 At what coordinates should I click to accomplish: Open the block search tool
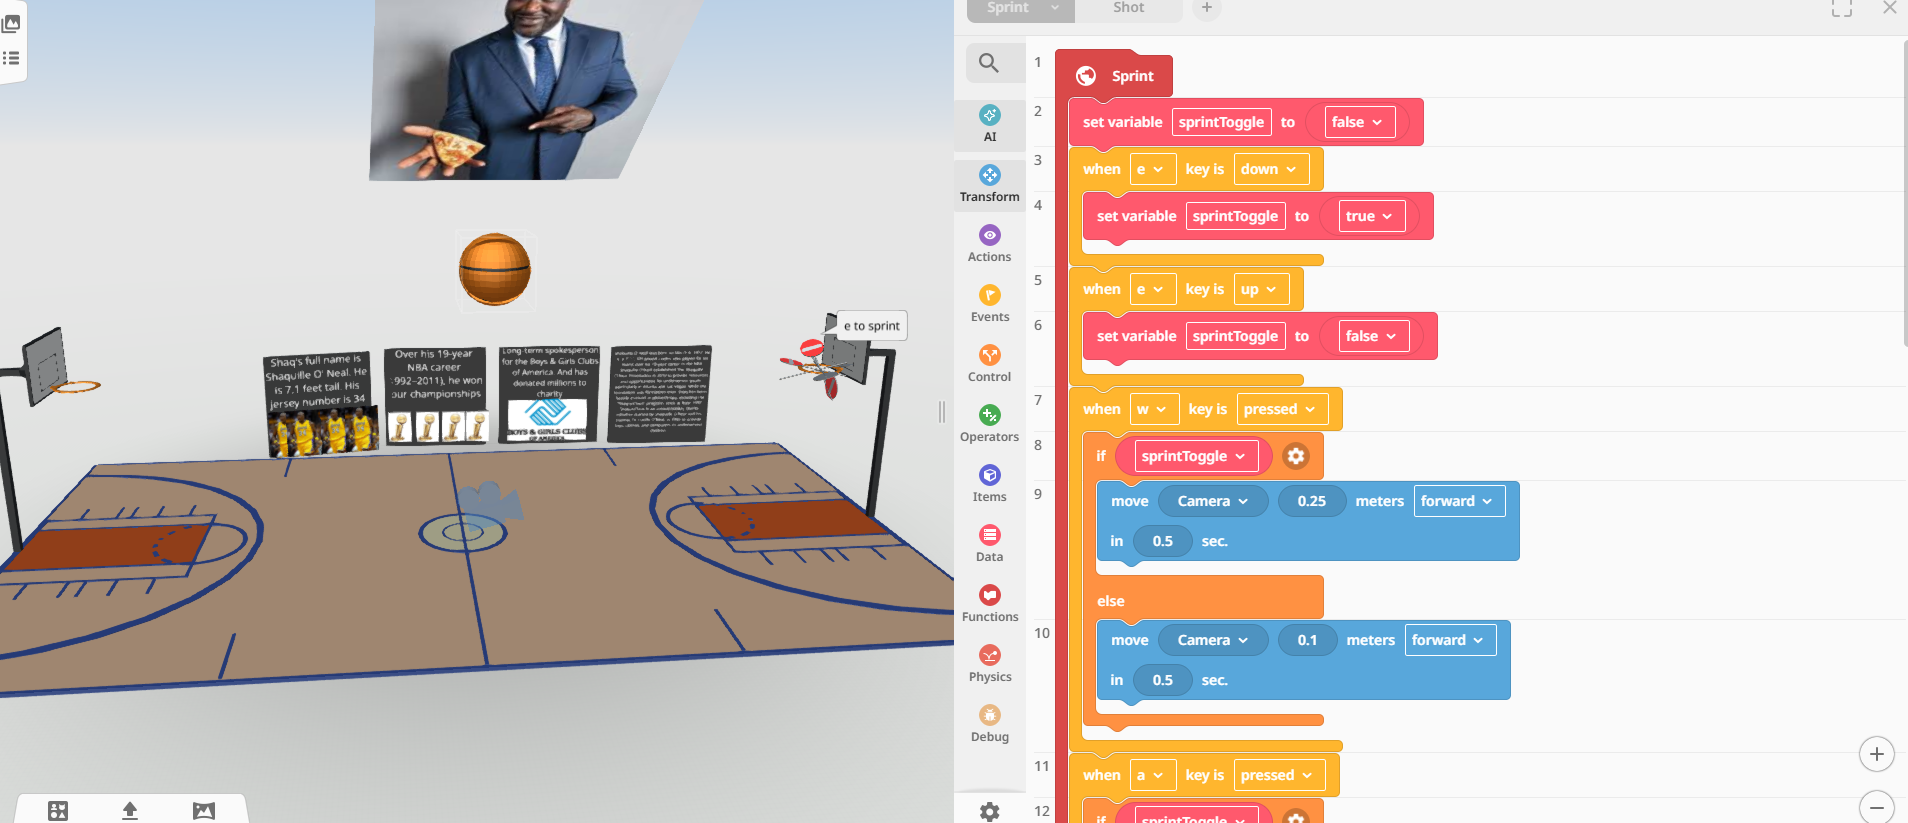(989, 63)
